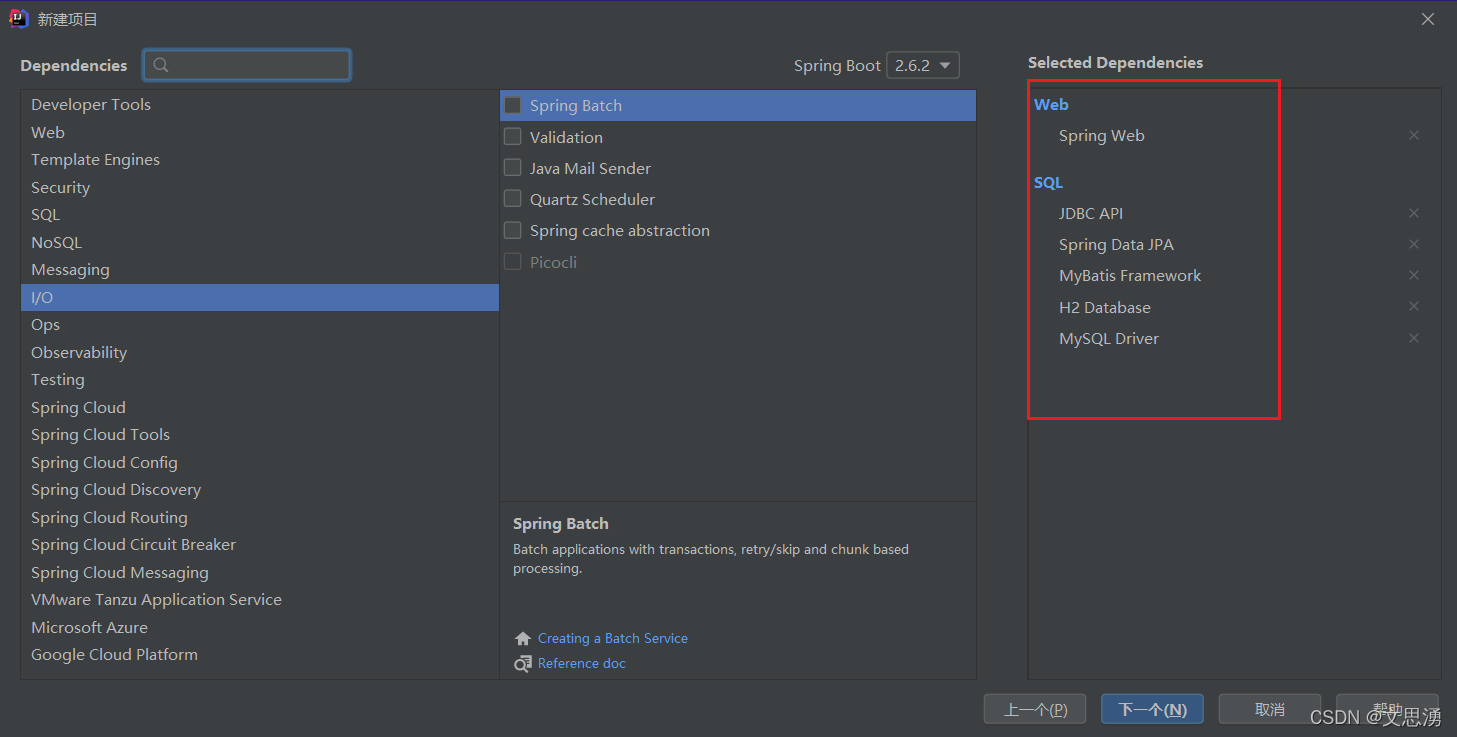Screen dimensions: 1457x737
Task: Select H2 Database entry
Action: tap(1105, 307)
